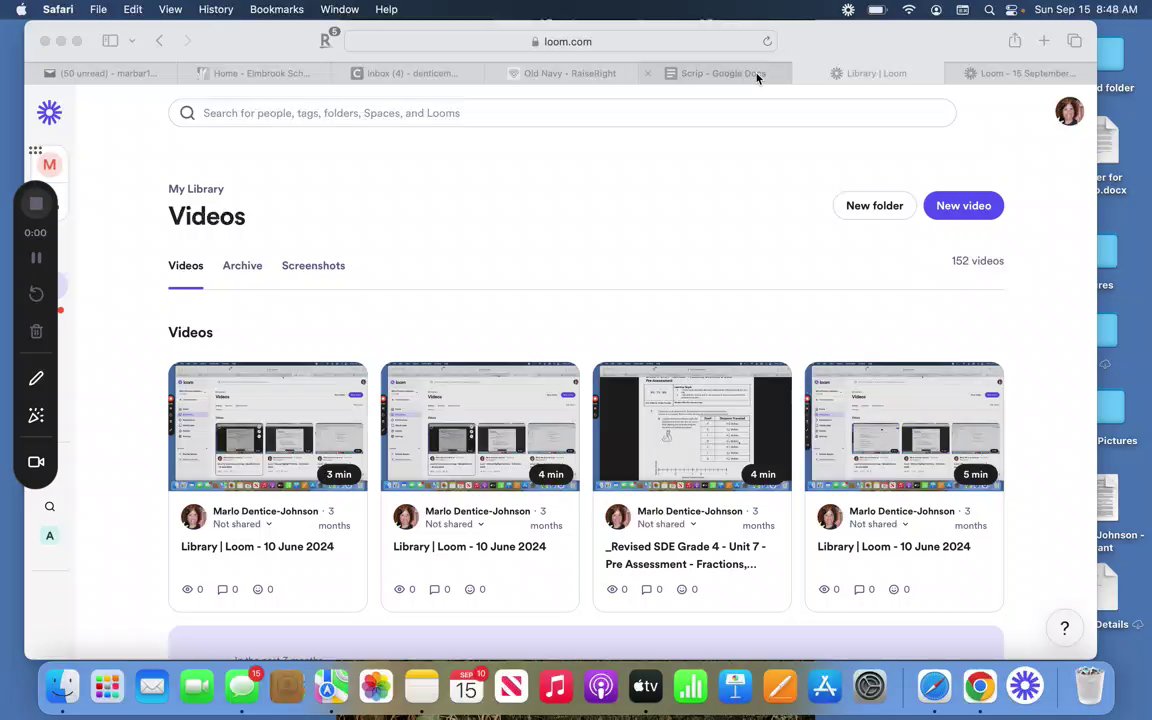Screen dimensions: 1152x720
Task: Switch to Loom - 15 September tab
Action: point(1020,73)
